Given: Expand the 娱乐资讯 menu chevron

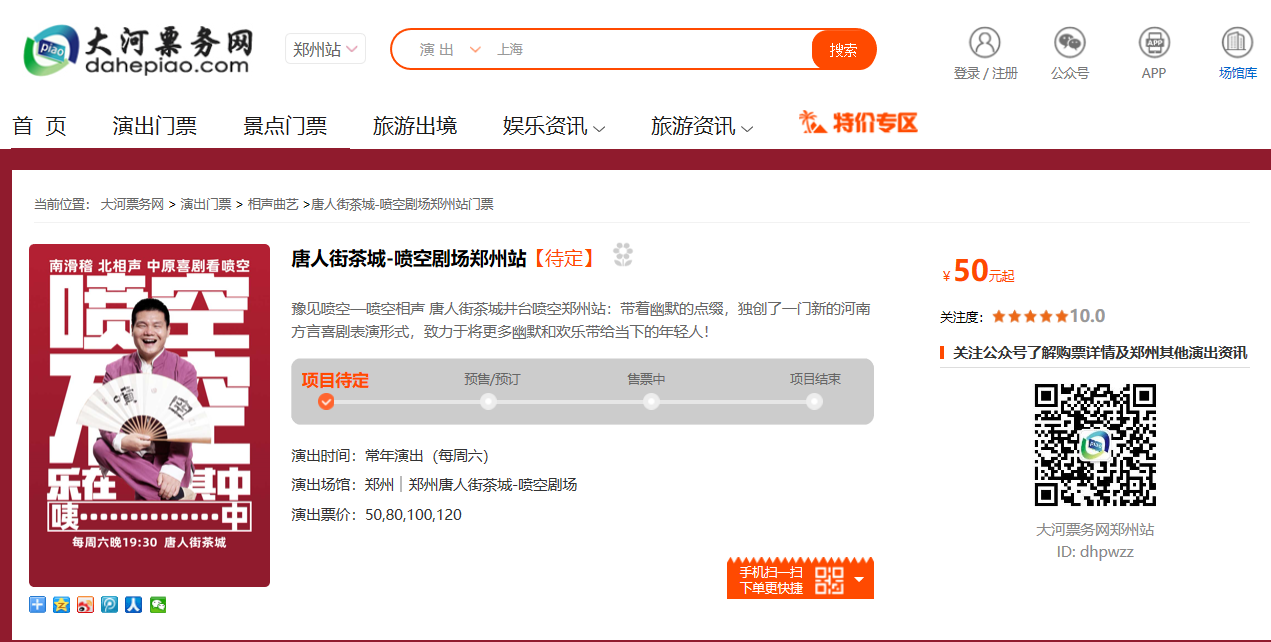Looking at the screenshot, I should (599, 128).
